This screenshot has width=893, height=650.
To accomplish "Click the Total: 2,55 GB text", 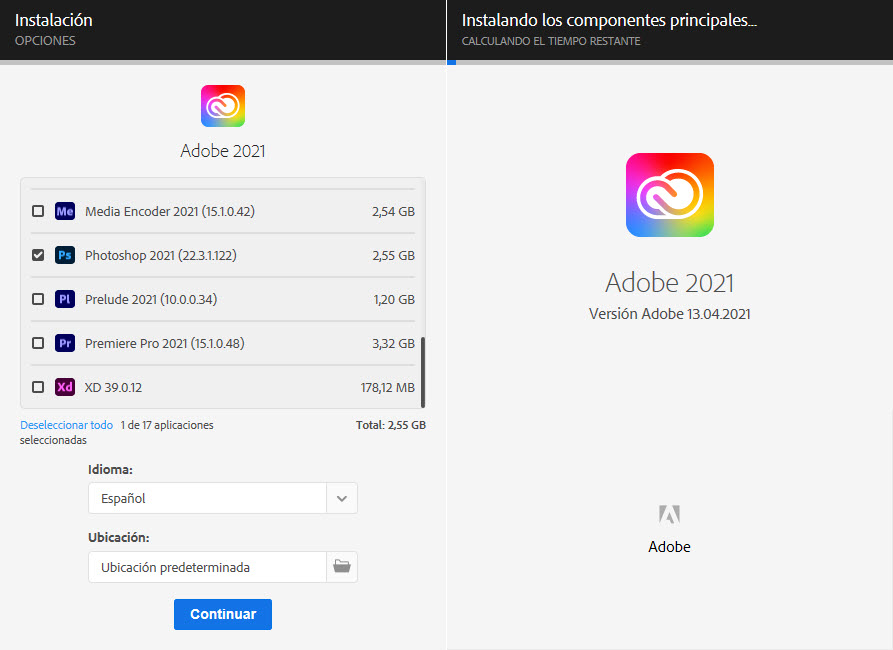I will 391,425.
